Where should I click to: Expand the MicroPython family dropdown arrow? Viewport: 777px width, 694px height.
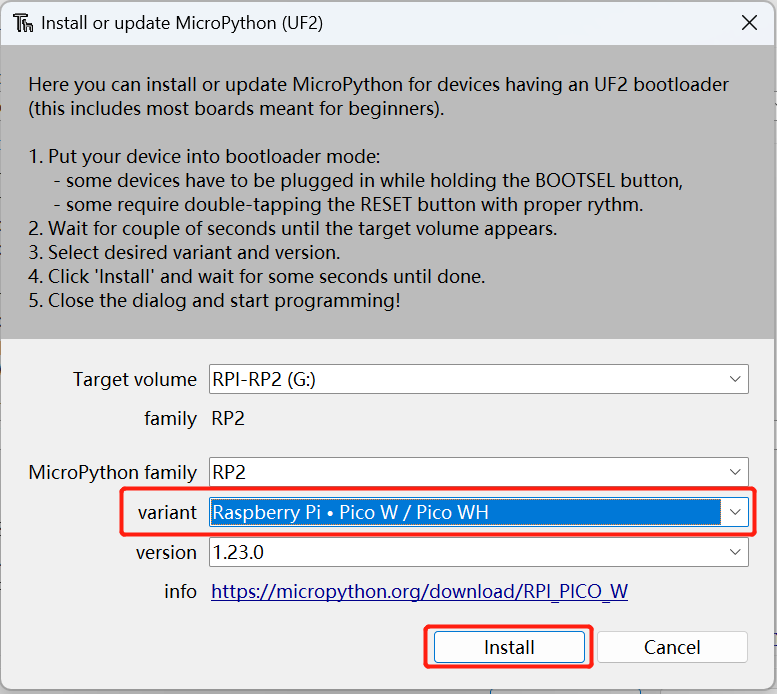tap(735, 472)
